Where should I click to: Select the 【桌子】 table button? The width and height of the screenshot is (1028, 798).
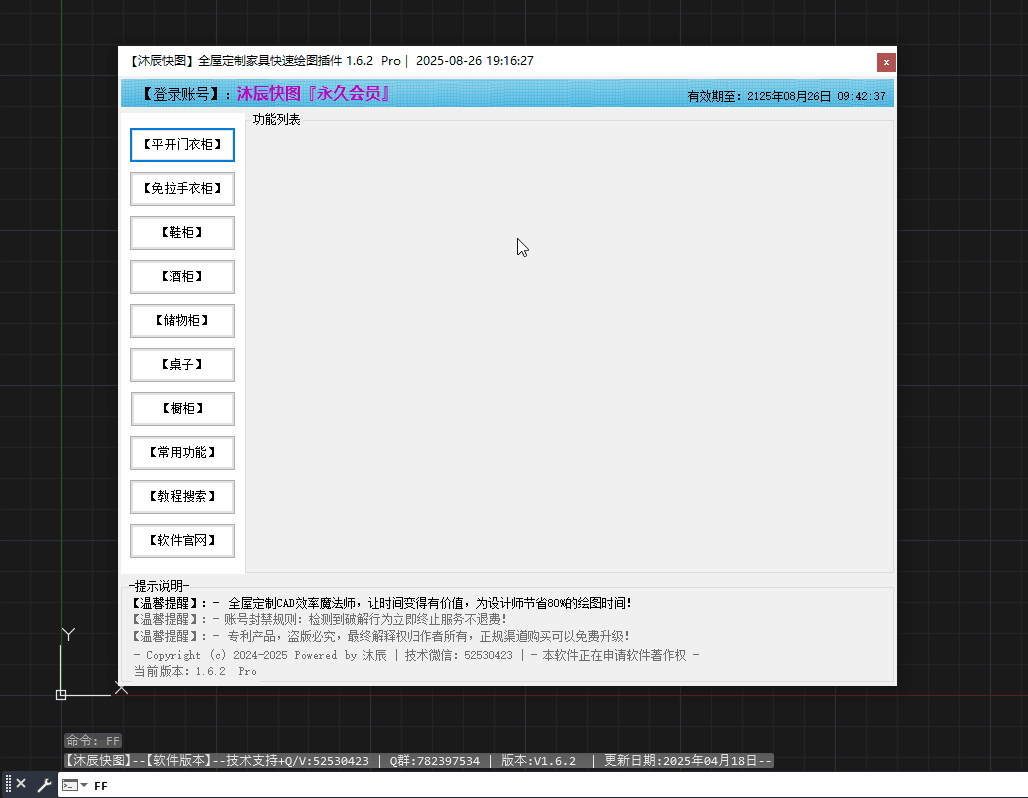pyautogui.click(x=182, y=365)
